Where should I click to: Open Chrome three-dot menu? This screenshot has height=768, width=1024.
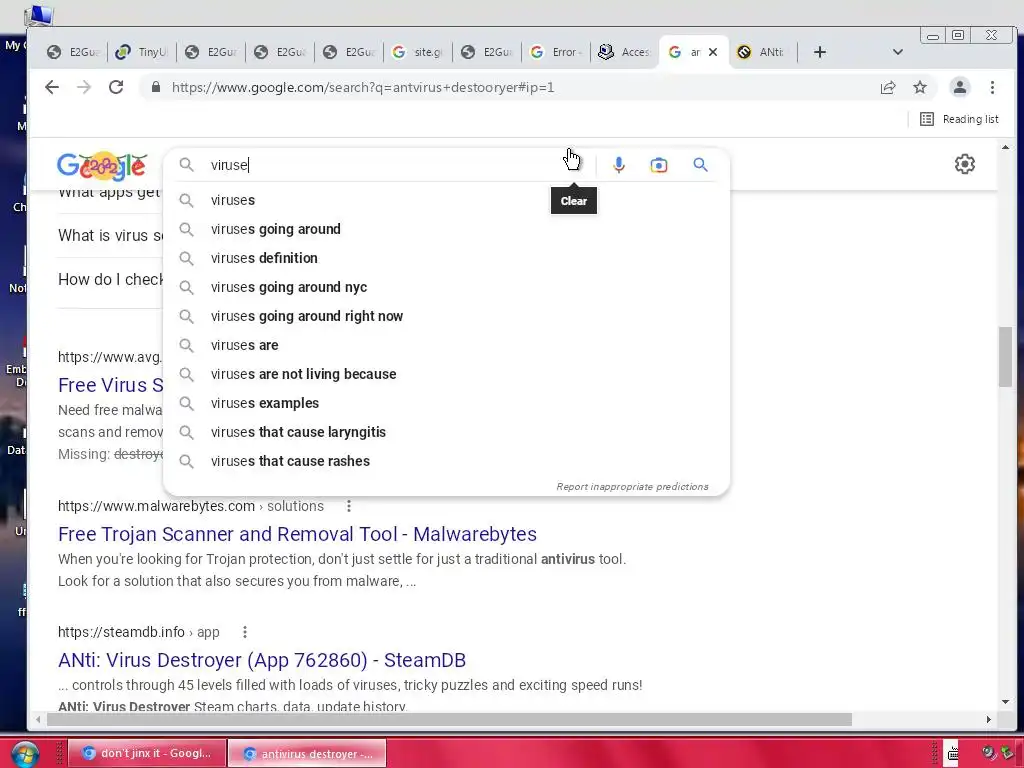pos(992,87)
